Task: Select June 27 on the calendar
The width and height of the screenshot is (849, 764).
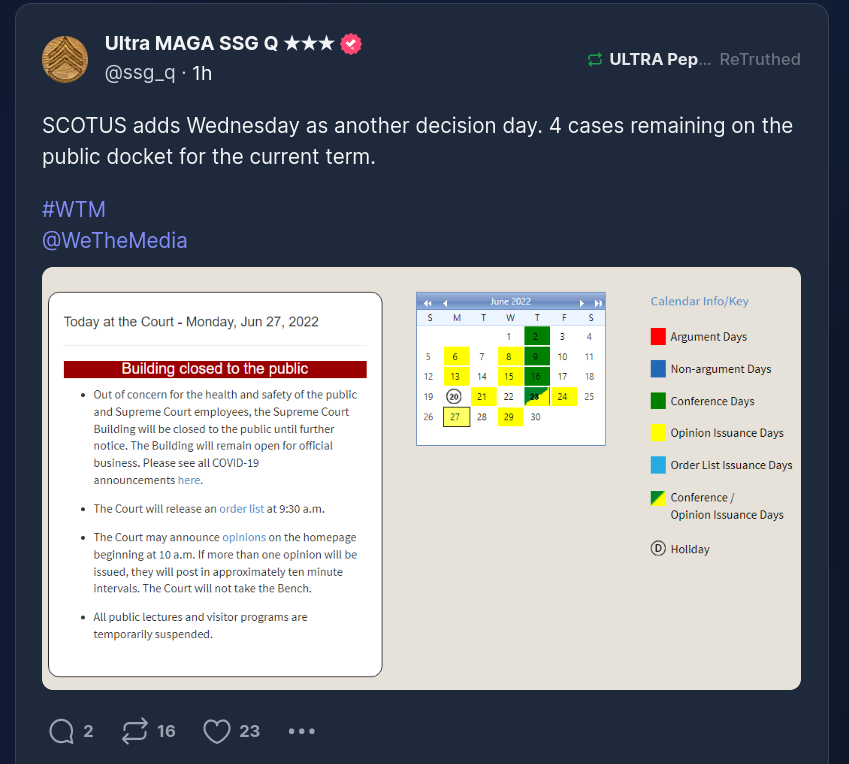Action: (455, 417)
